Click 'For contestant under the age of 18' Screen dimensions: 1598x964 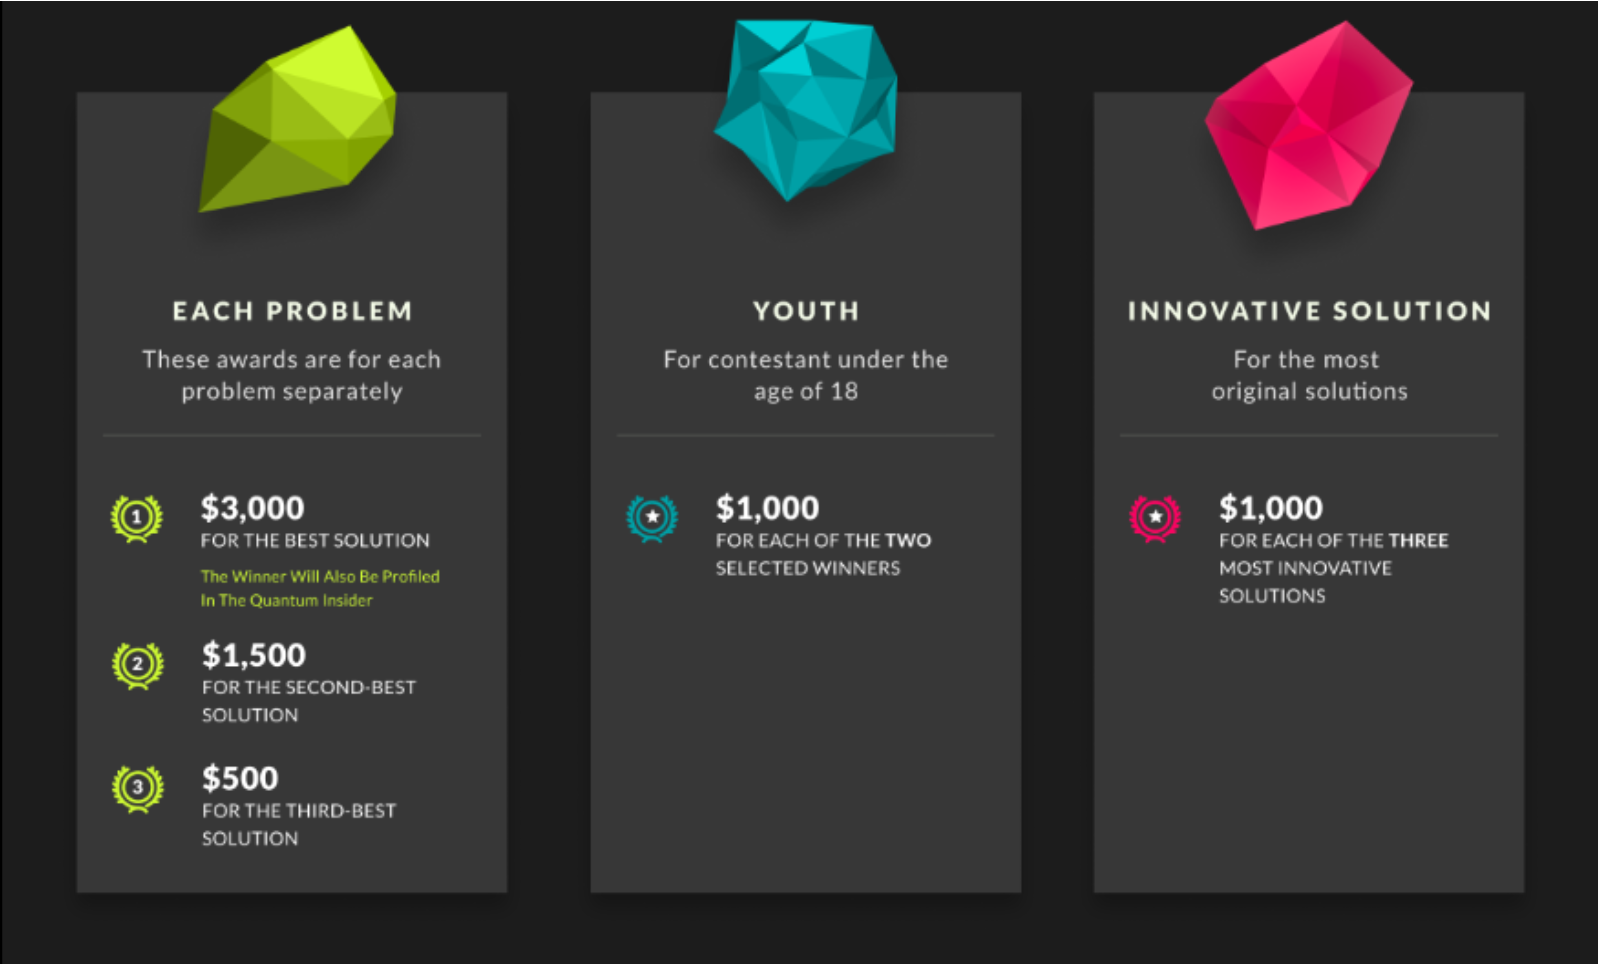pyautogui.click(x=806, y=375)
